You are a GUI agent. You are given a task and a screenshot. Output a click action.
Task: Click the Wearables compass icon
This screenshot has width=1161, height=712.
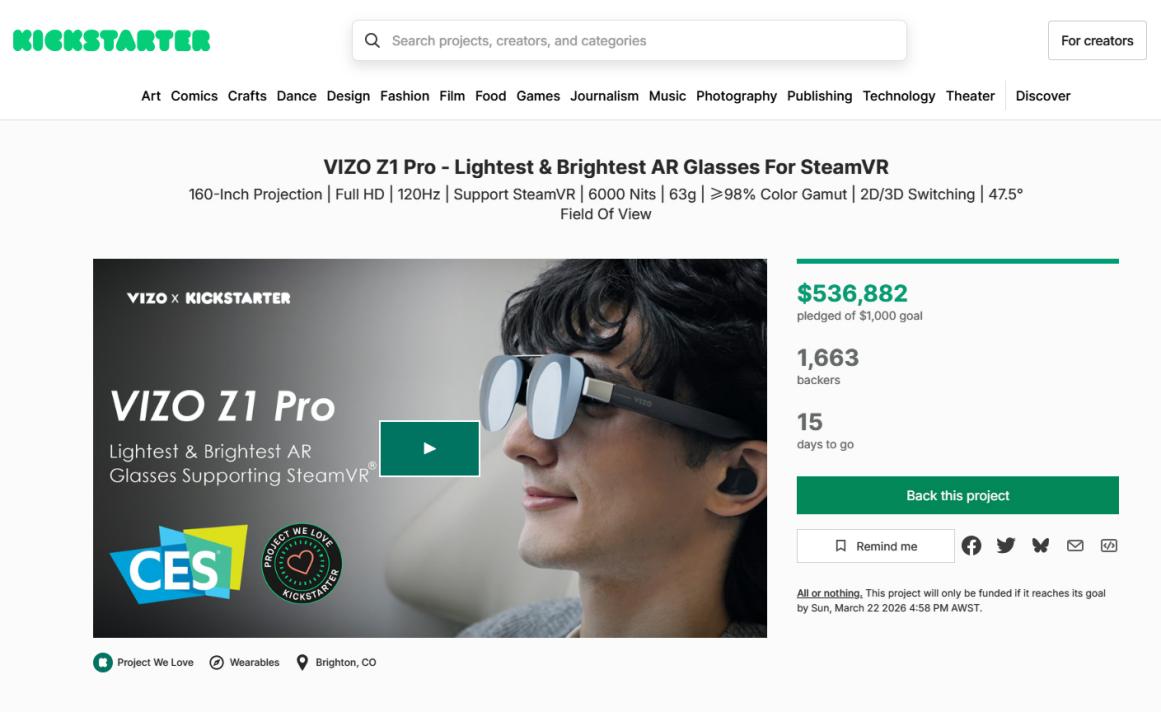[x=216, y=662]
